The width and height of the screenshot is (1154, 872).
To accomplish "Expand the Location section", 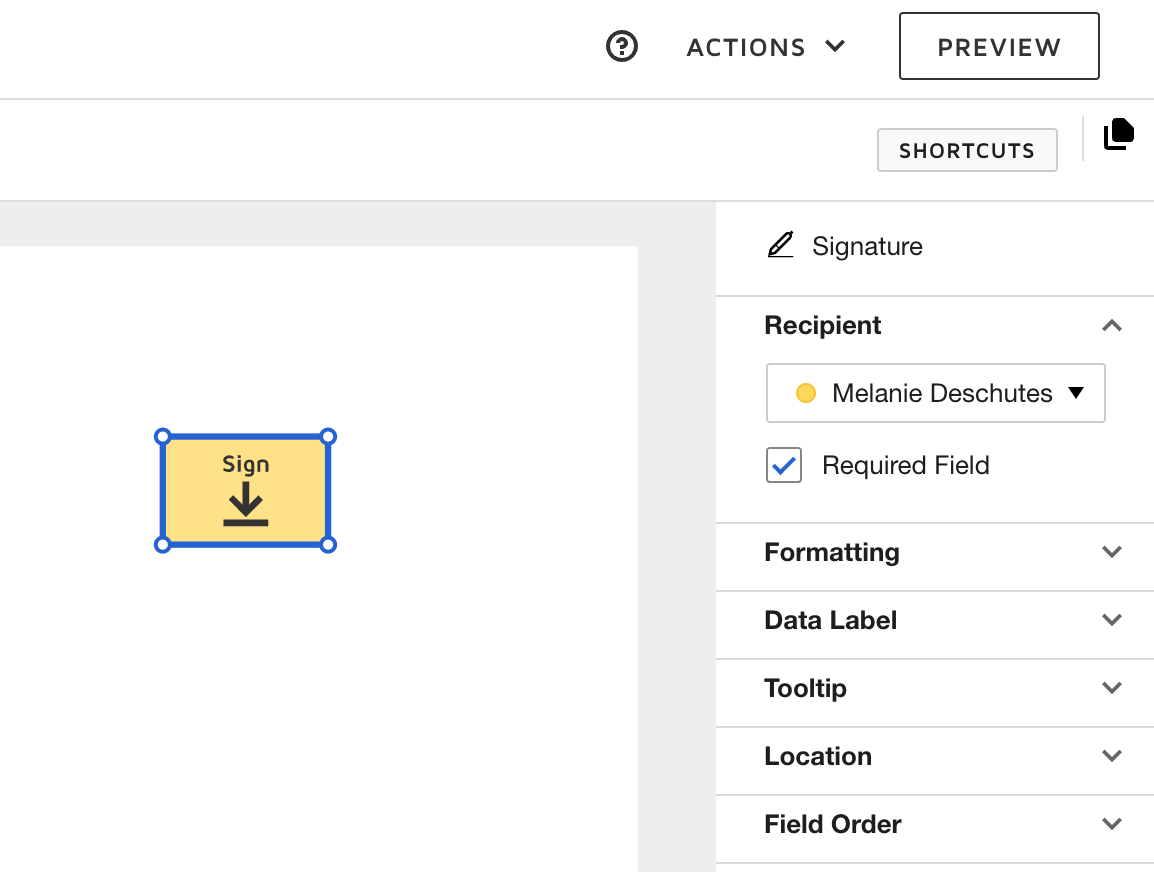I will (x=1111, y=756).
